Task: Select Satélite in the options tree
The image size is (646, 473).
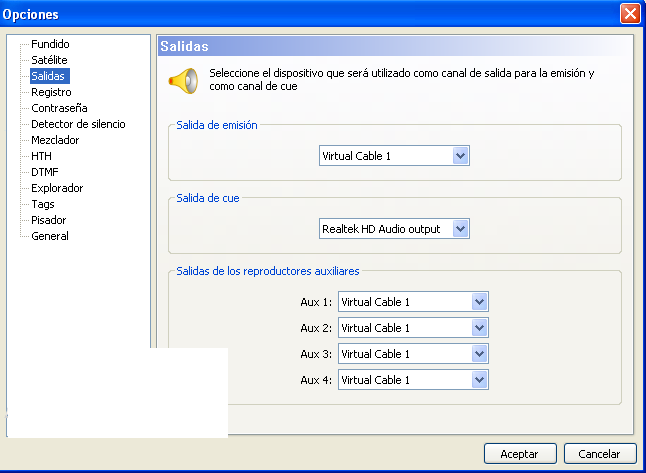Action: 49,60
